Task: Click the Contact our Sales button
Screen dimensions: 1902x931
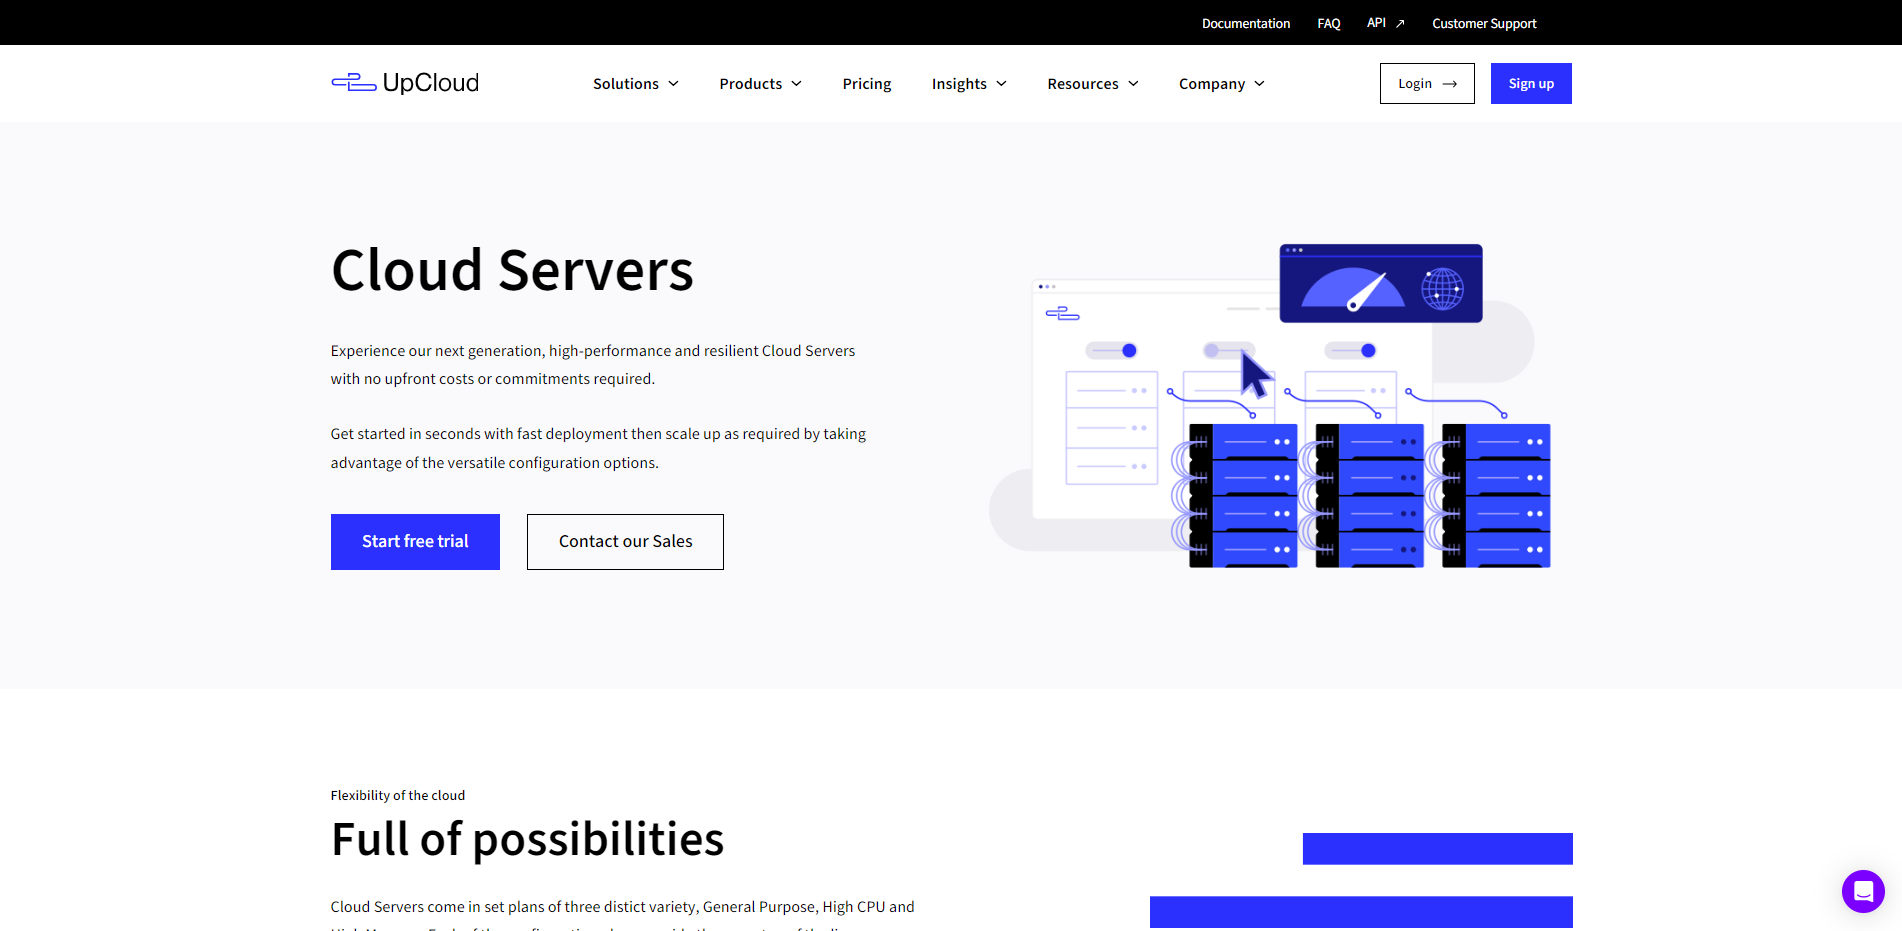Action: click(625, 542)
